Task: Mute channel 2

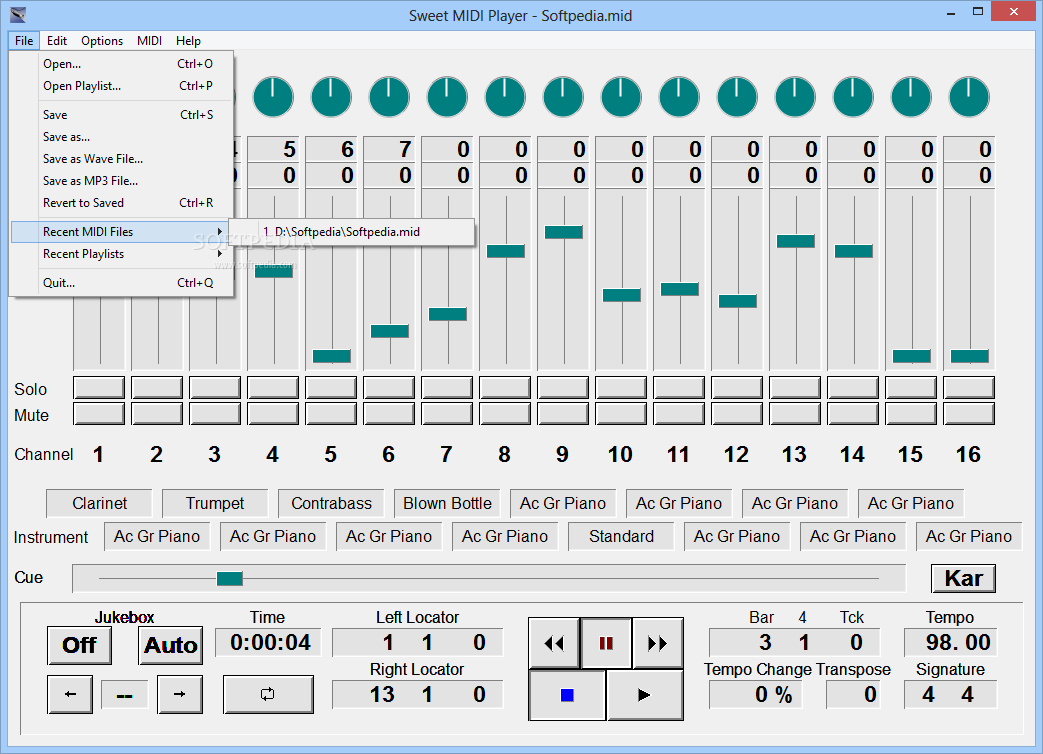Action: point(157,414)
